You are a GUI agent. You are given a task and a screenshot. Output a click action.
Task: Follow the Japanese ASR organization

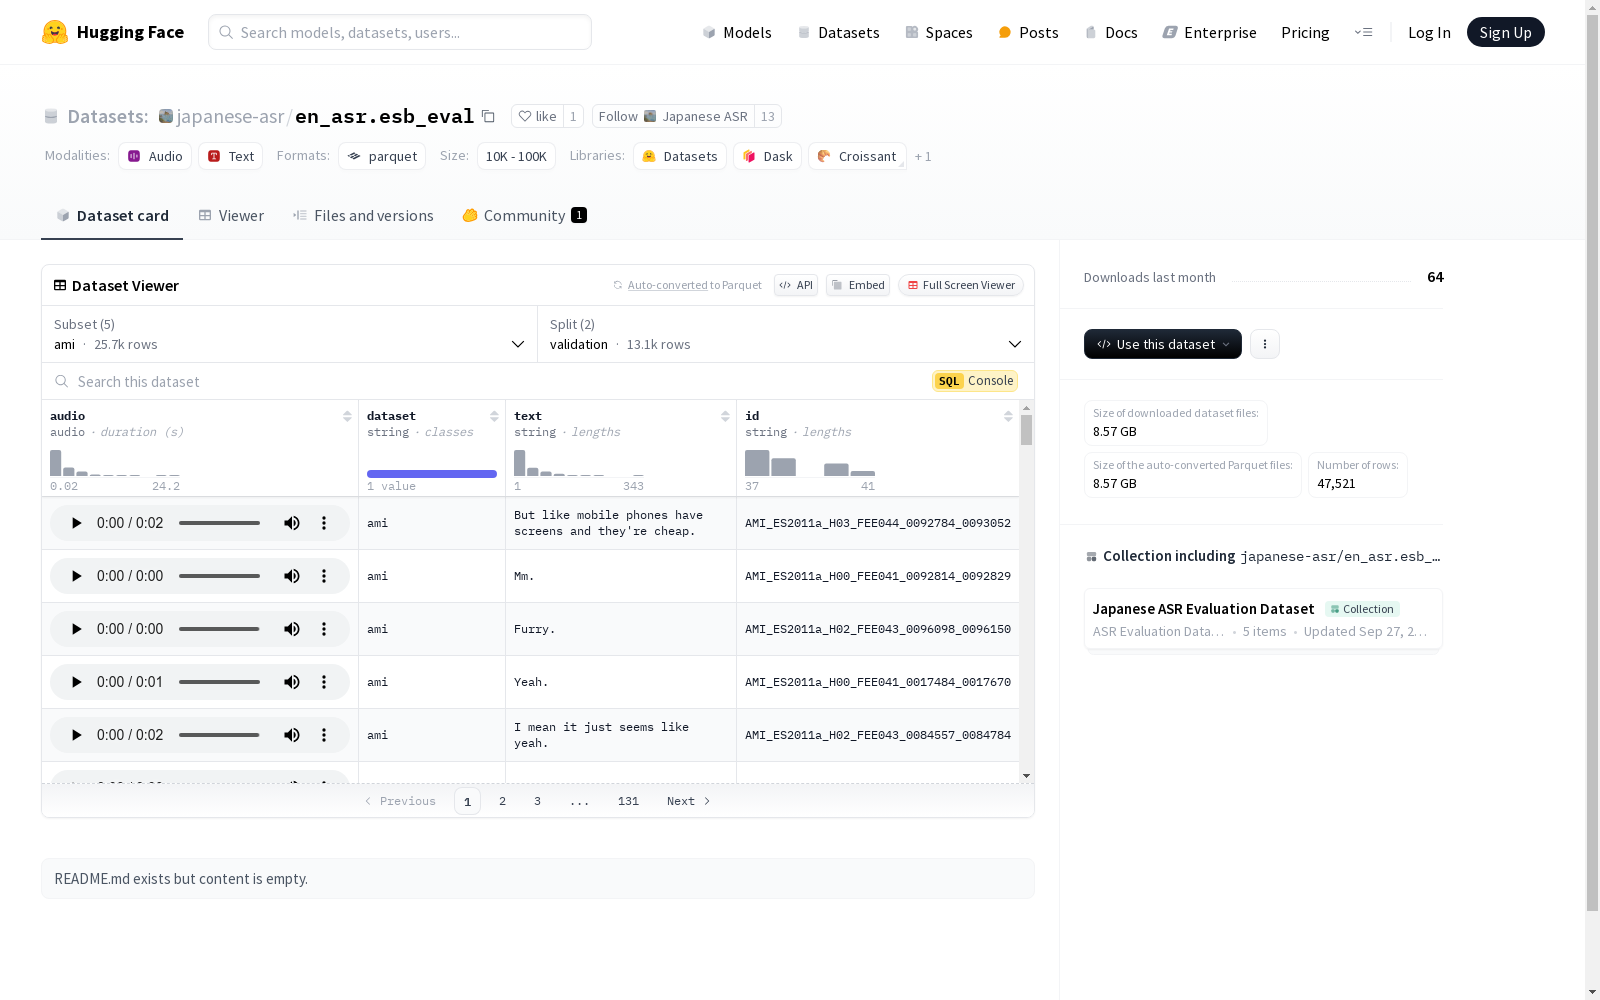[x=673, y=116]
